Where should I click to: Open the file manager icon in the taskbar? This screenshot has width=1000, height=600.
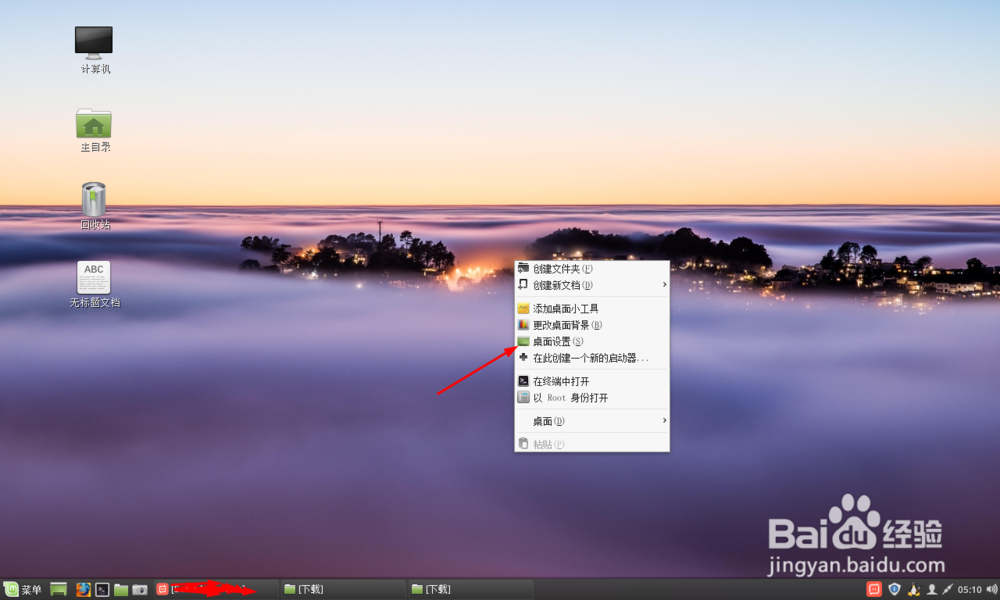(119, 589)
